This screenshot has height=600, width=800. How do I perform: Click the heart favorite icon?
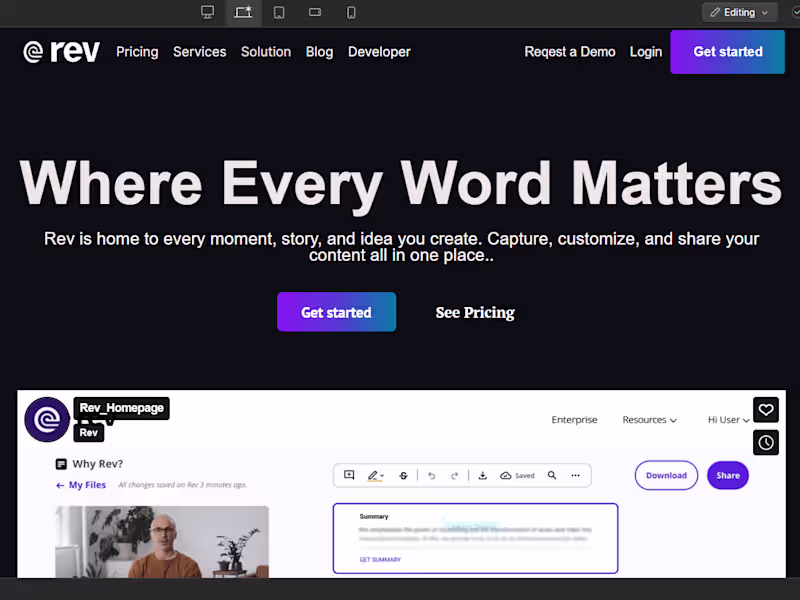[766, 410]
